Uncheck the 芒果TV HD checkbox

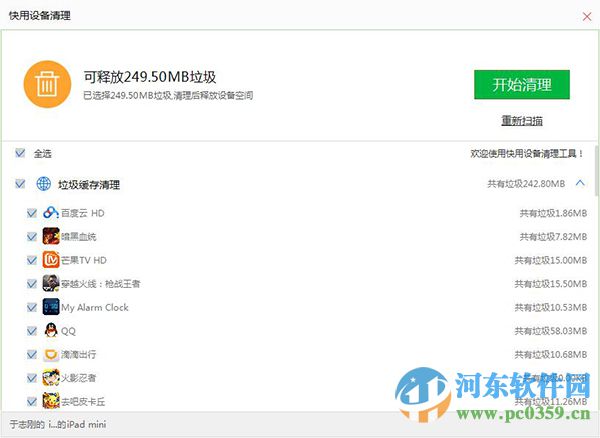pyautogui.click(x=32, y=261)
